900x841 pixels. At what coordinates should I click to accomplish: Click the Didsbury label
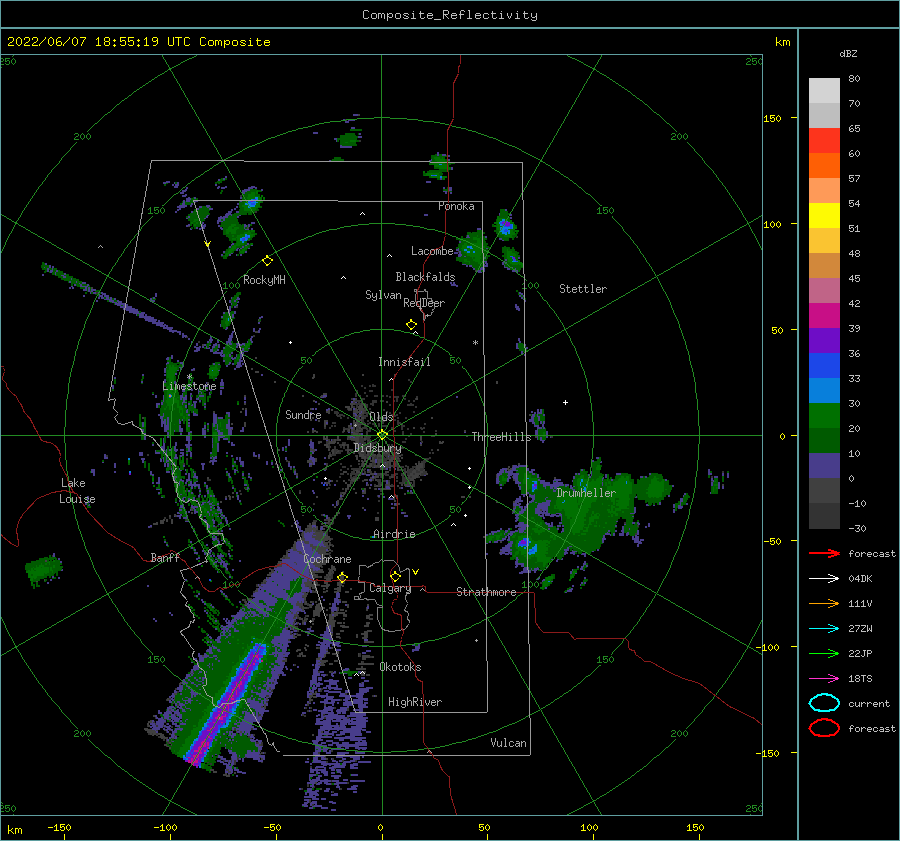point(377,448)
